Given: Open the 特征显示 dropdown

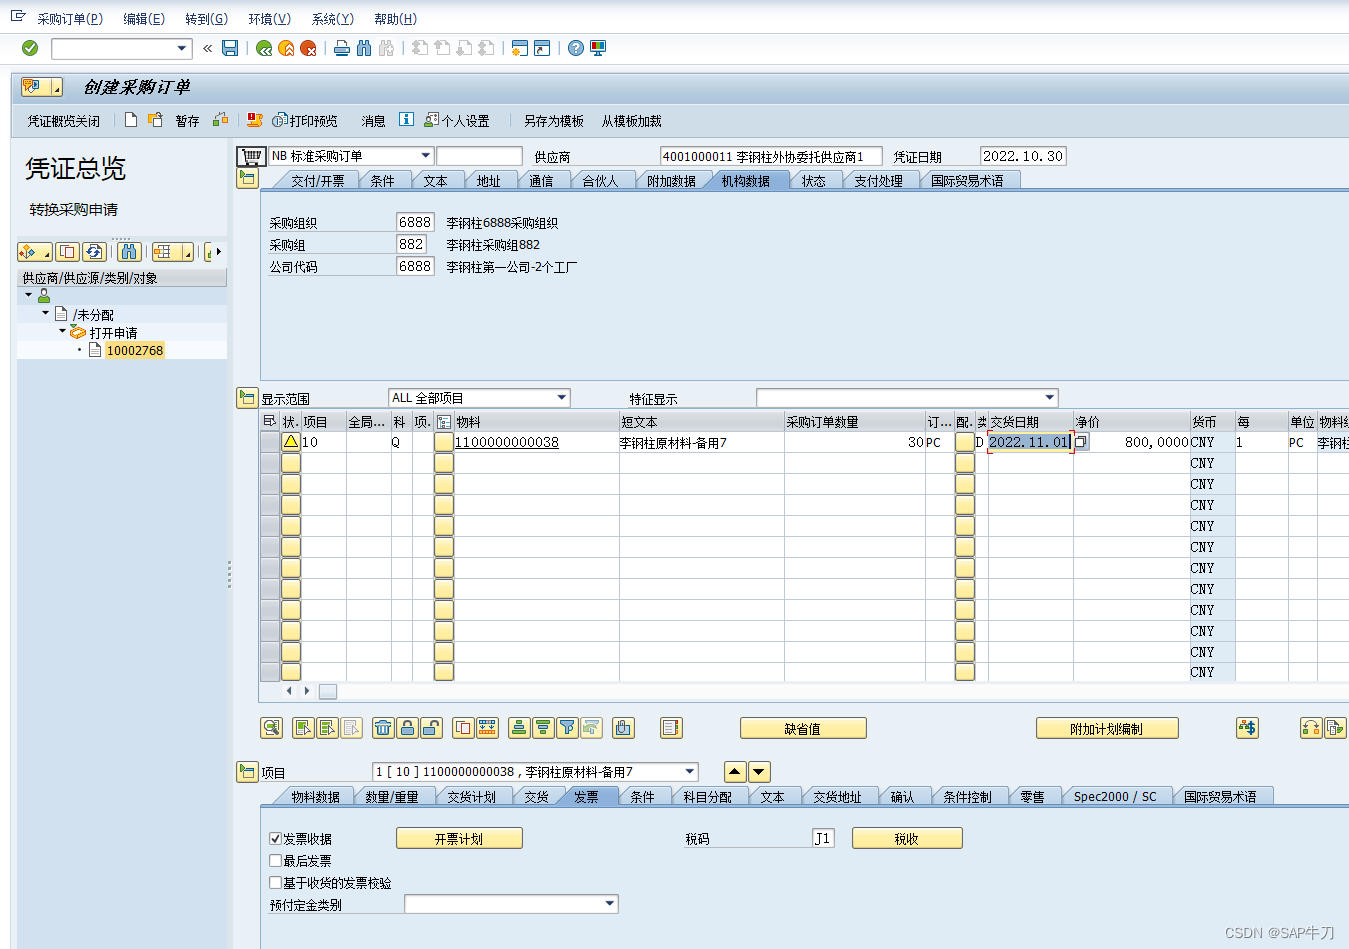Looking at the screenshot, I should [x=1050, y=398].
